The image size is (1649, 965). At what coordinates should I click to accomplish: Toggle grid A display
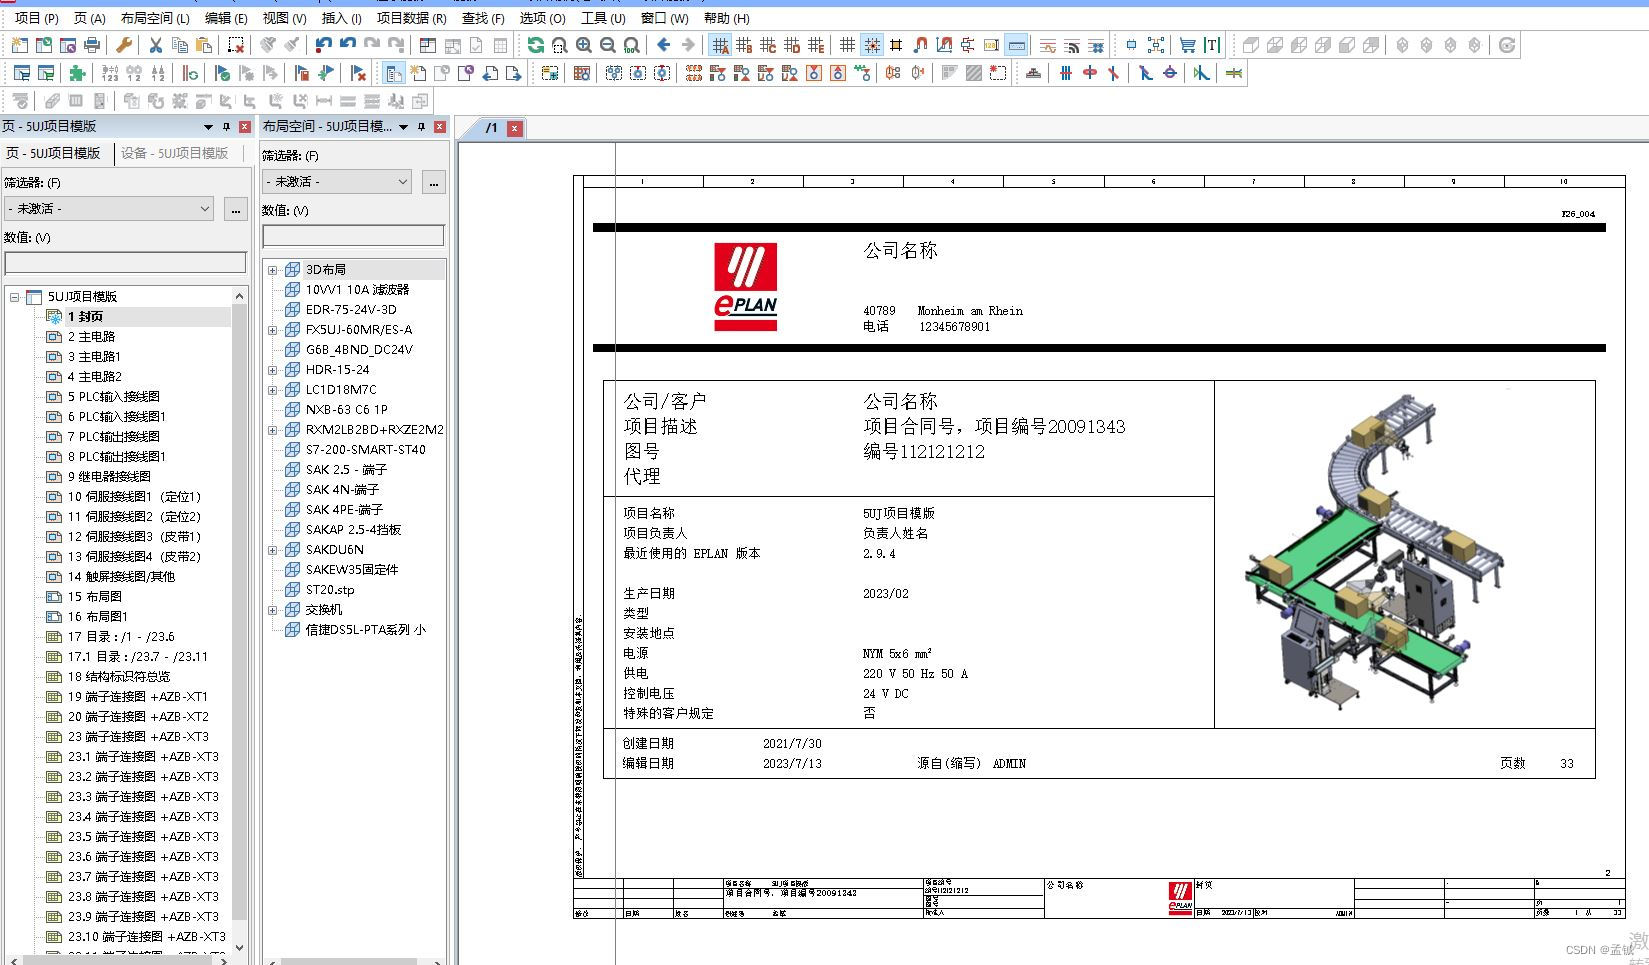[720, 45]
